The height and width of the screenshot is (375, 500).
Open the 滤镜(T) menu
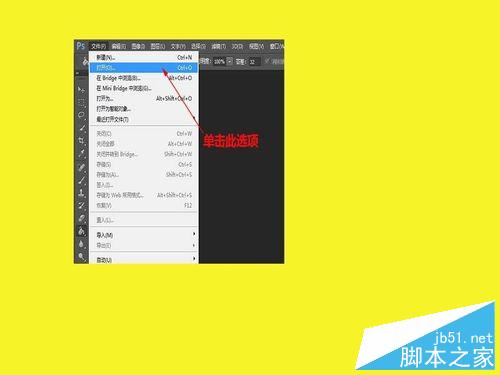pos(219,46)
